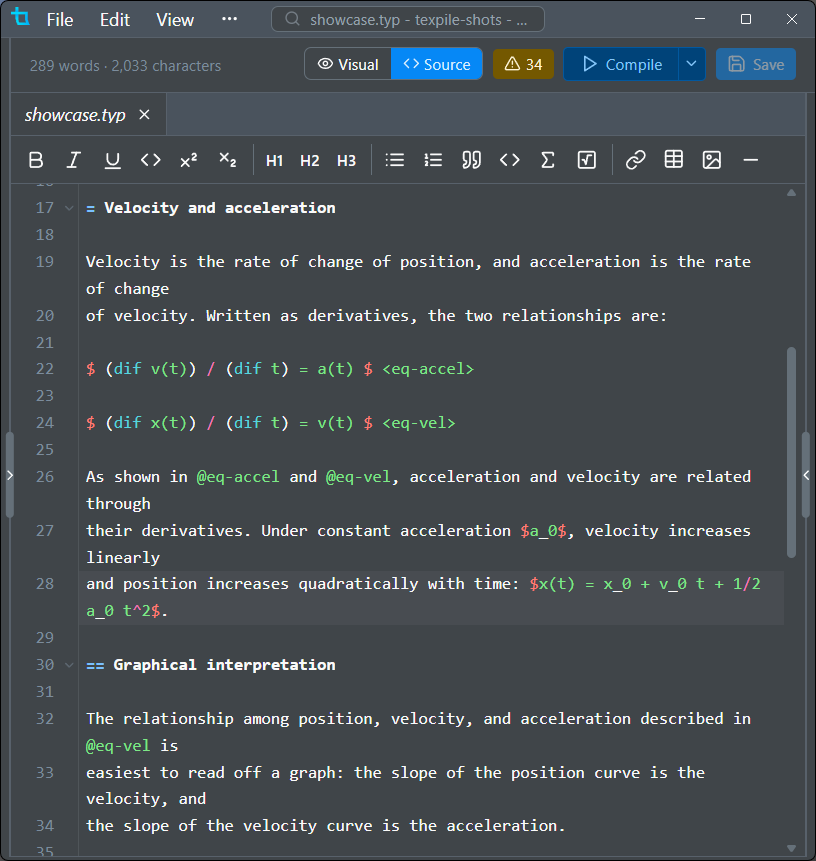This screenshot has height=861, width=816.
Task: Open the more menus ellipsis
Action: click(230, 19)
